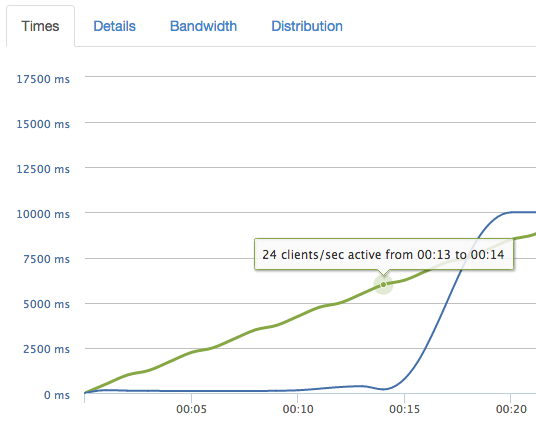This screenshot has width=536, height=433.
Task: Click the 00:05 time axis label
Action: click(x=191, y=409)
